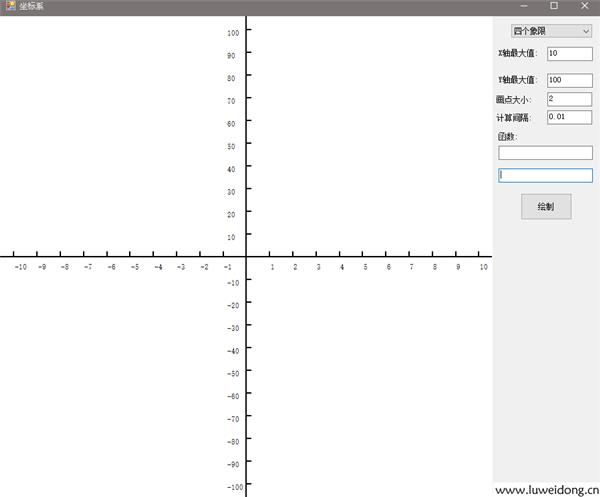The width and height of the screenshot is (600, 497).
Task: Select the 画点大小 point size field
Action: point(569,99)
